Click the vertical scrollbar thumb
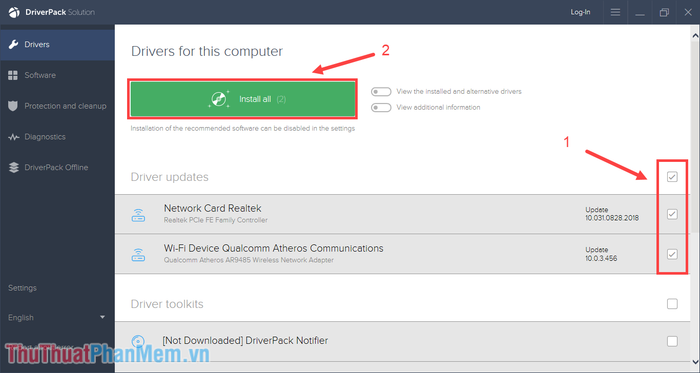Viewport: 700px width, 373px height. click(x=695, y=136)
